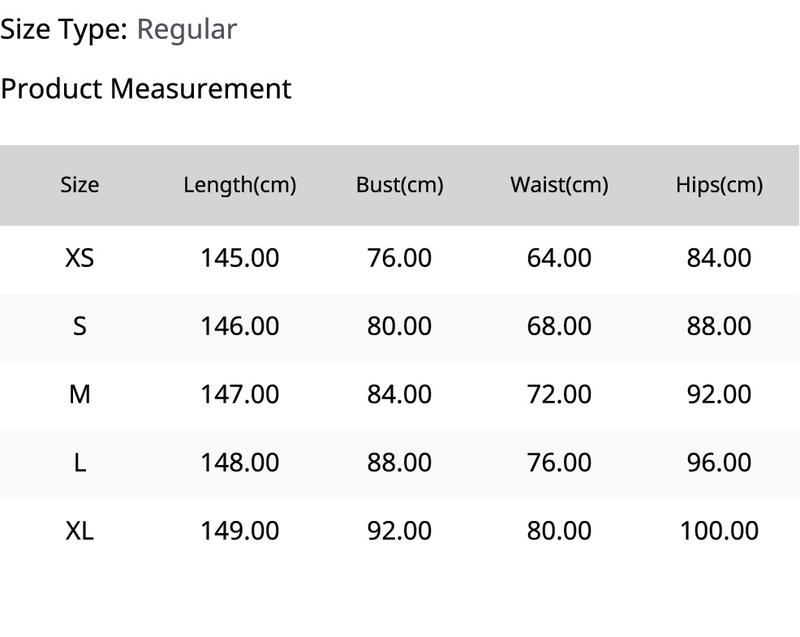Click the Length(cm) column header
The width and height of the screenshot is (800, 637).
pos(240,185)
